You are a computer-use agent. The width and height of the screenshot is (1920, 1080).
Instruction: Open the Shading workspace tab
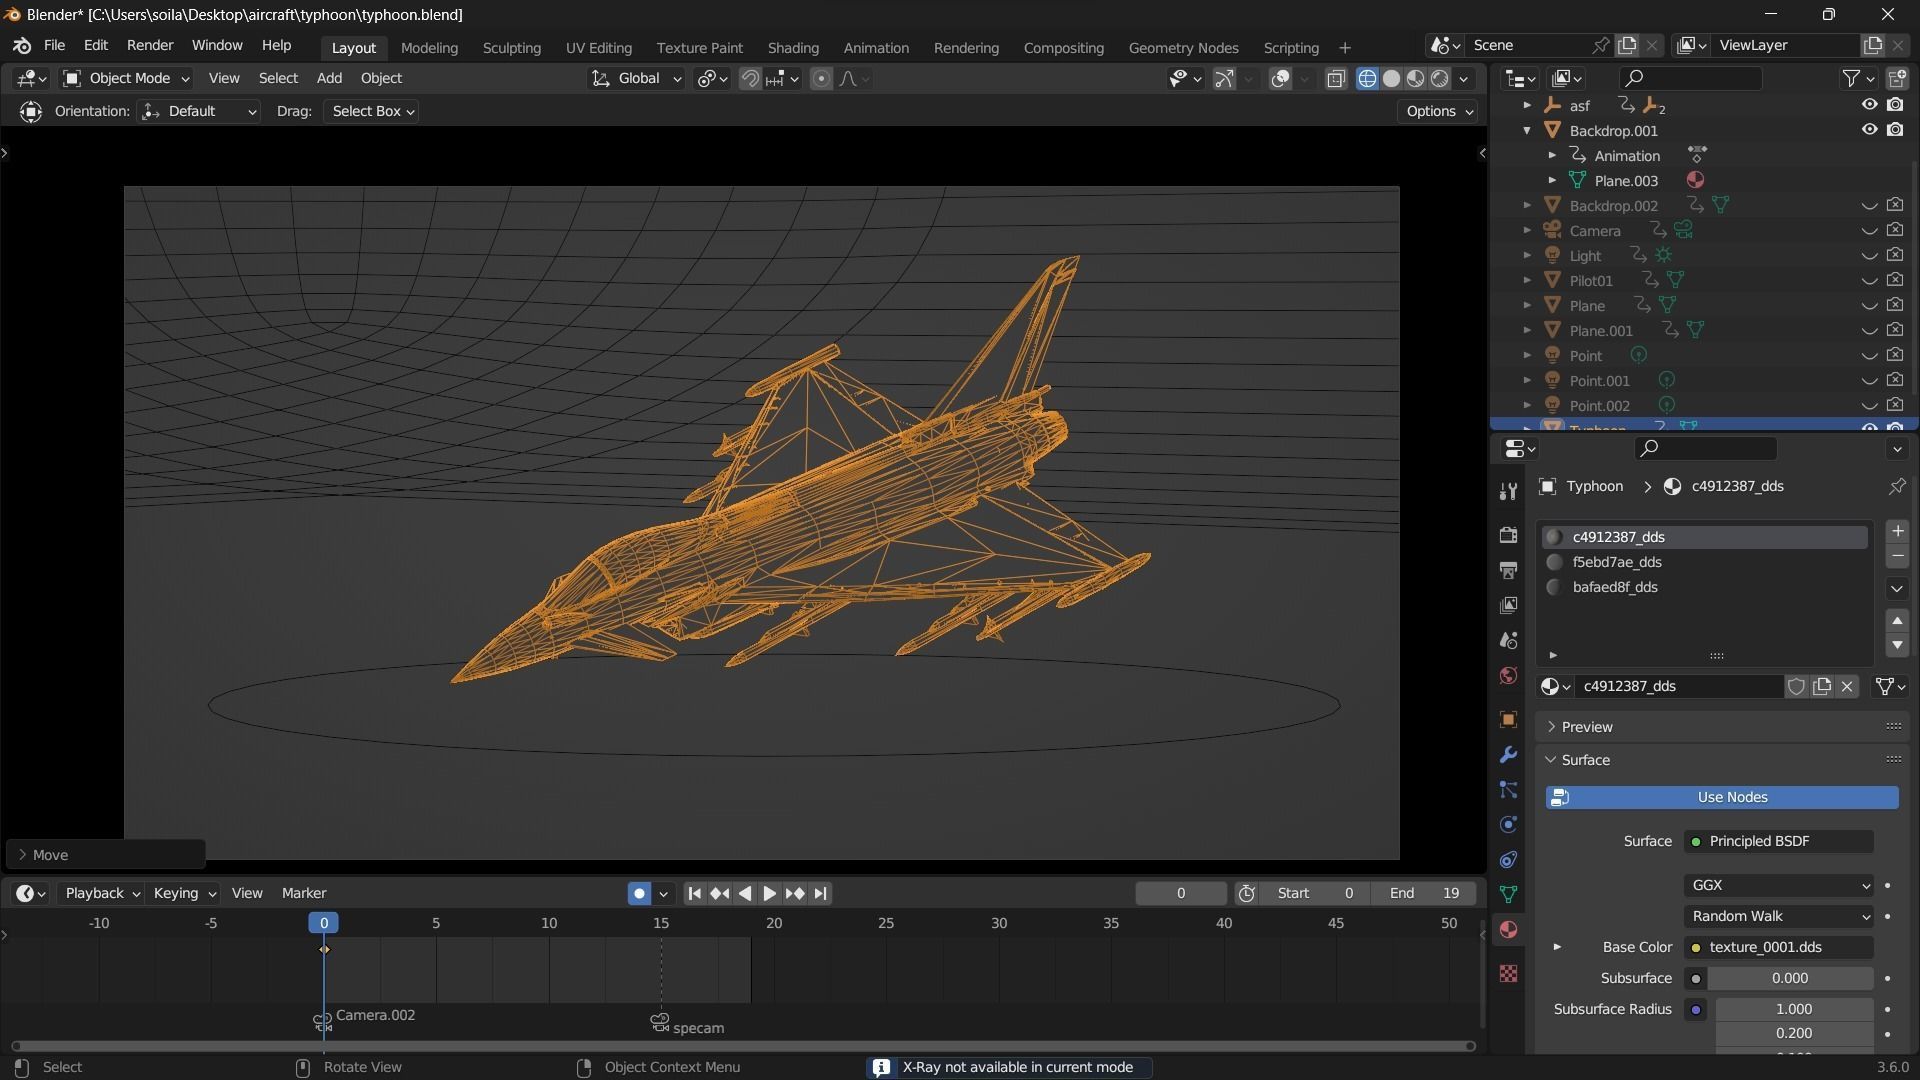tap(792, 48)
